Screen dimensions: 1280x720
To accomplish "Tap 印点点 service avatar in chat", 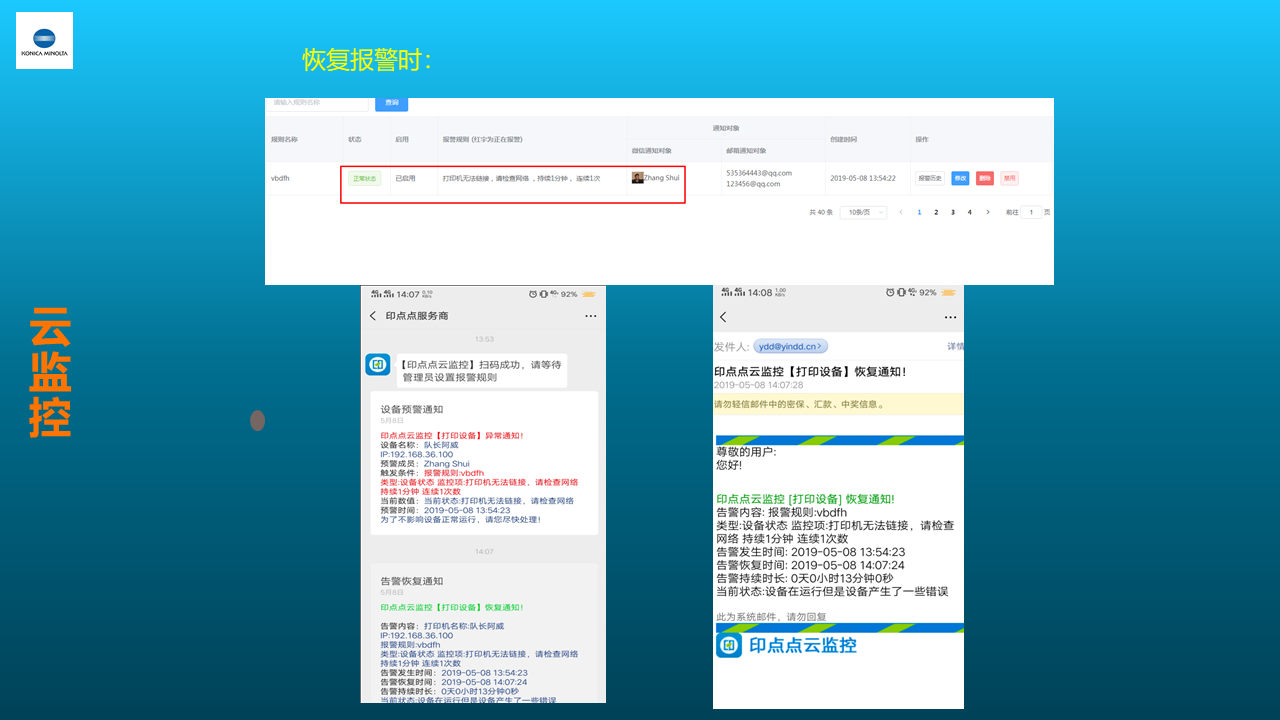I will point(377,365).
